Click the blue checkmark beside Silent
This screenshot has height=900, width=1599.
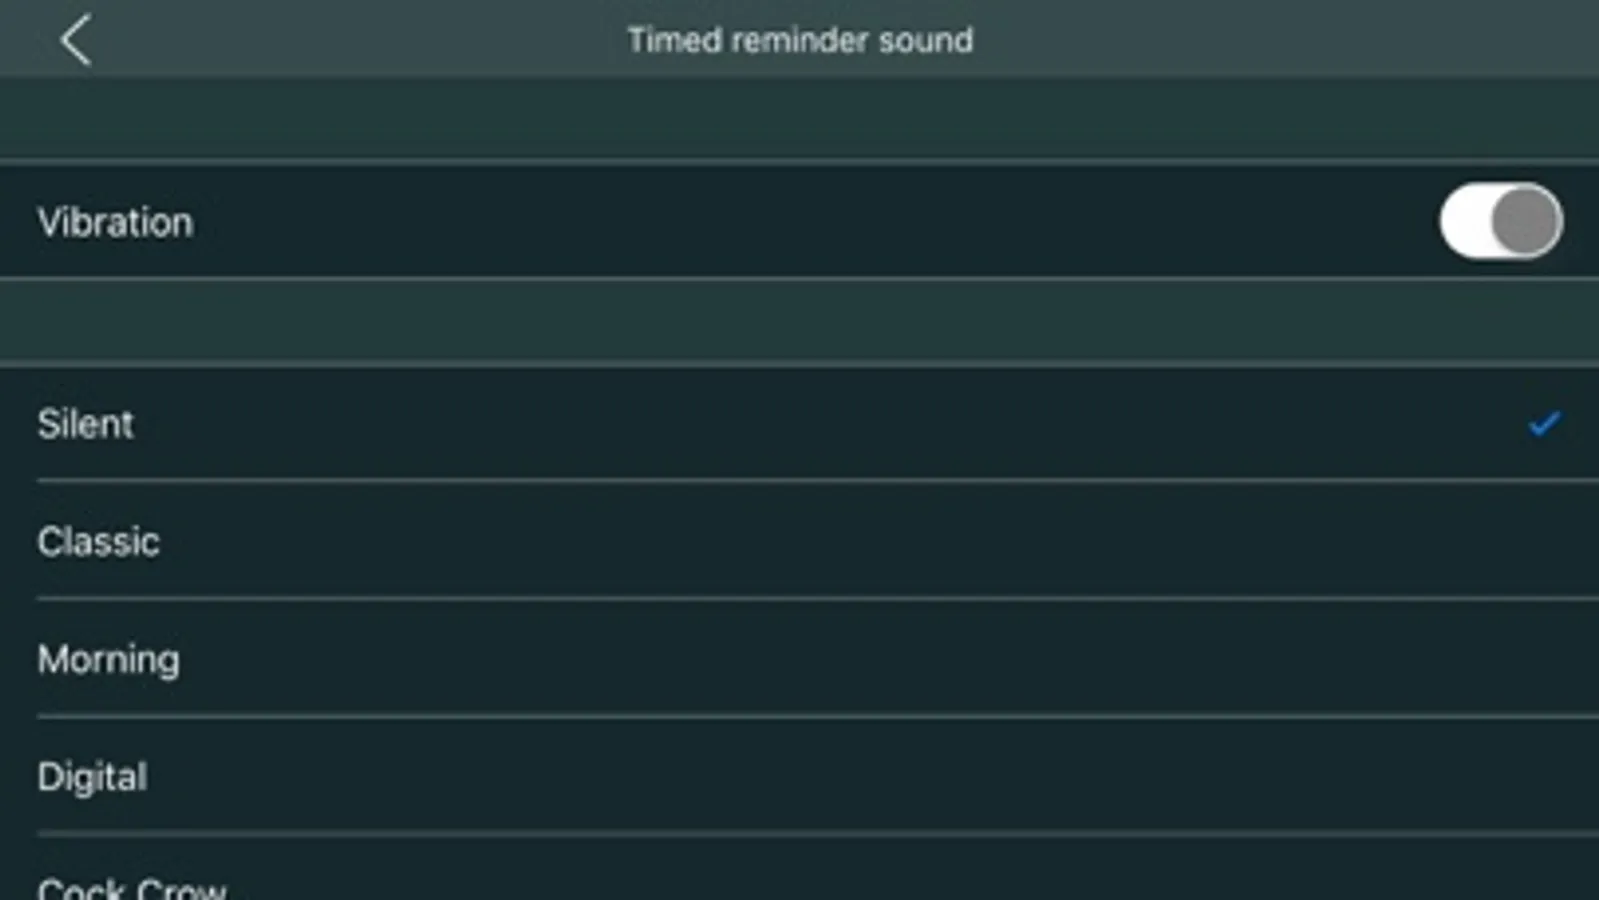[1544, 424]
